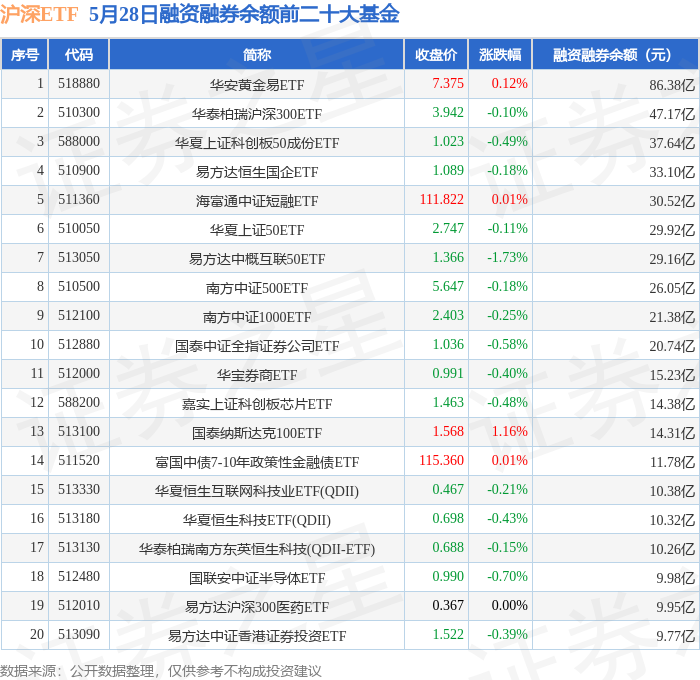Select the fund name 易方达沪深300医药ETF

(x=257, y=607)
